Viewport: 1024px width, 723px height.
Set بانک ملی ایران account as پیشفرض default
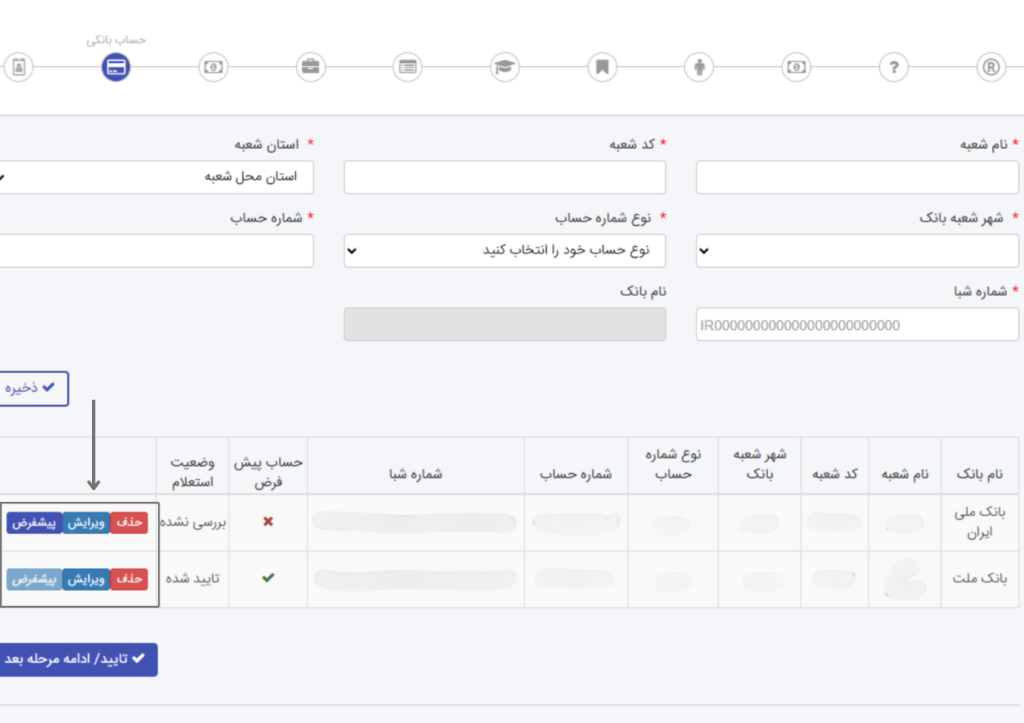(34, 523)
